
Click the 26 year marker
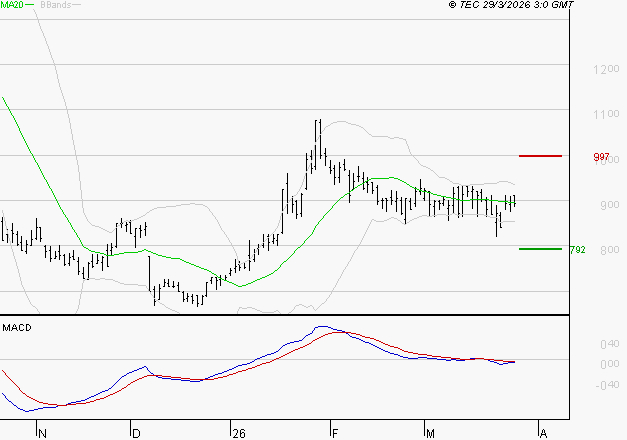pos(239,434)
